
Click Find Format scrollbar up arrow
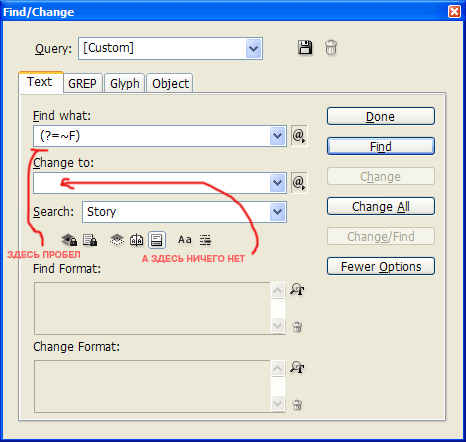278,290
